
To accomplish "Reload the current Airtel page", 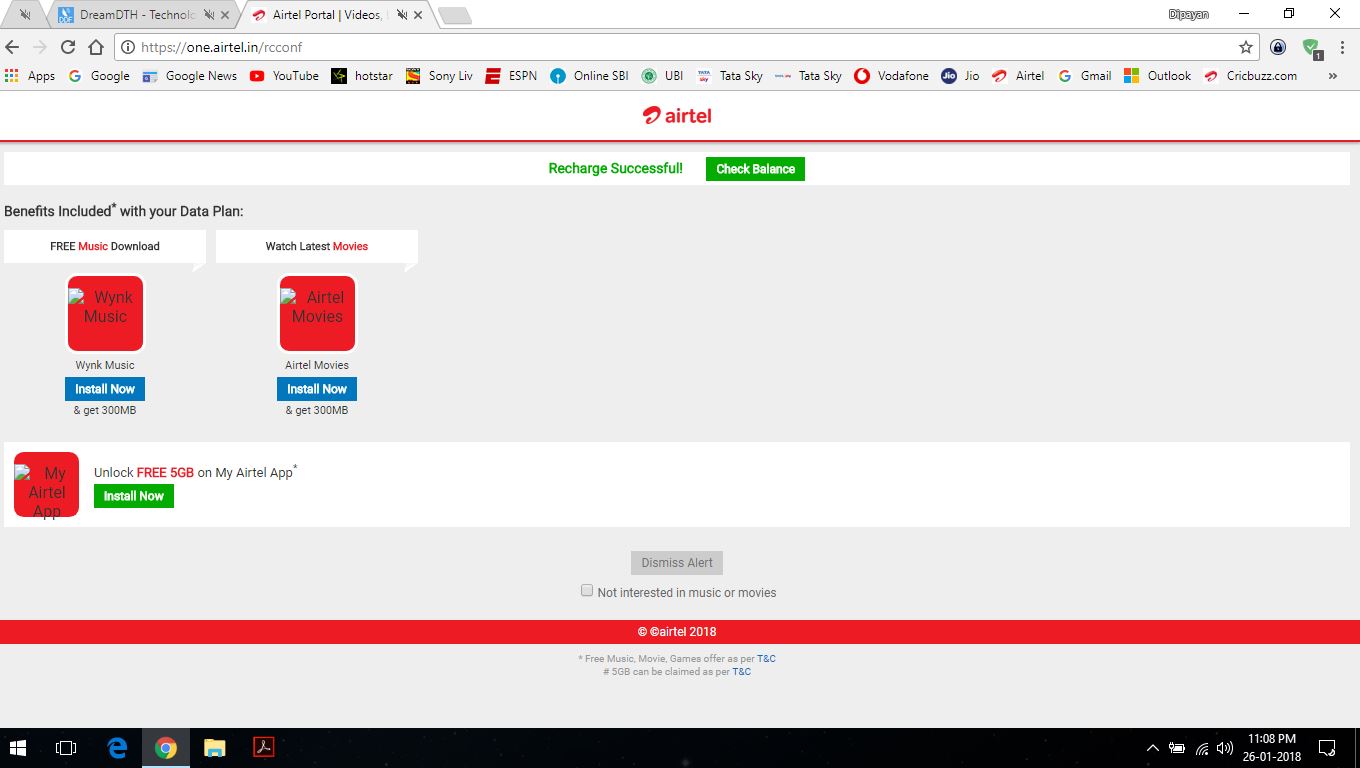I will tap(68, 47).
